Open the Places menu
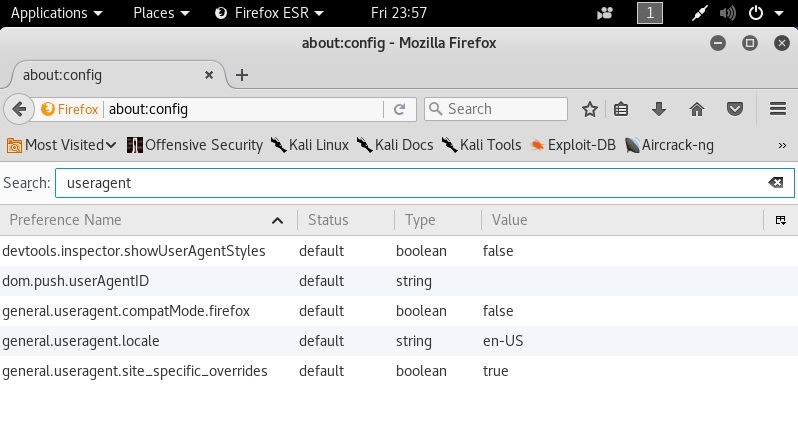The height and width of the screenshot is (421, 798). [161, 13]
